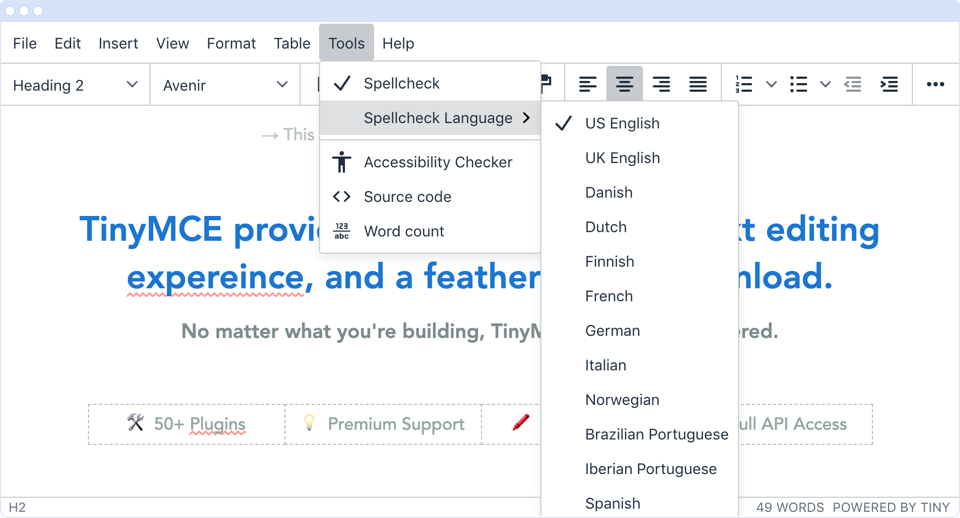This screenshot has width=960, height=518.
Task: Click the partially hidden format painter icon
Action: pyautogui.click(x=546, y=83)
